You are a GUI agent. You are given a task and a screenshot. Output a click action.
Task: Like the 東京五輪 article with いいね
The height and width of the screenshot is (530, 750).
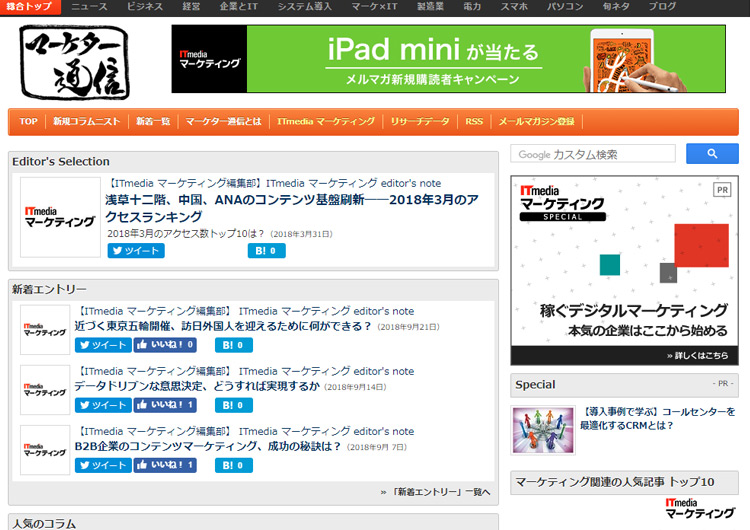point(165,345)
